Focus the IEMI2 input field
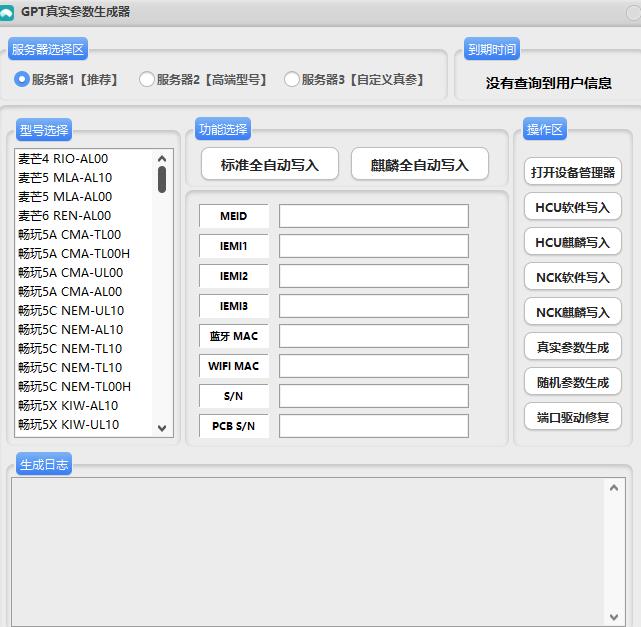Image resolution: width=641 pixels, height=627 pixels. pos(374,276)
